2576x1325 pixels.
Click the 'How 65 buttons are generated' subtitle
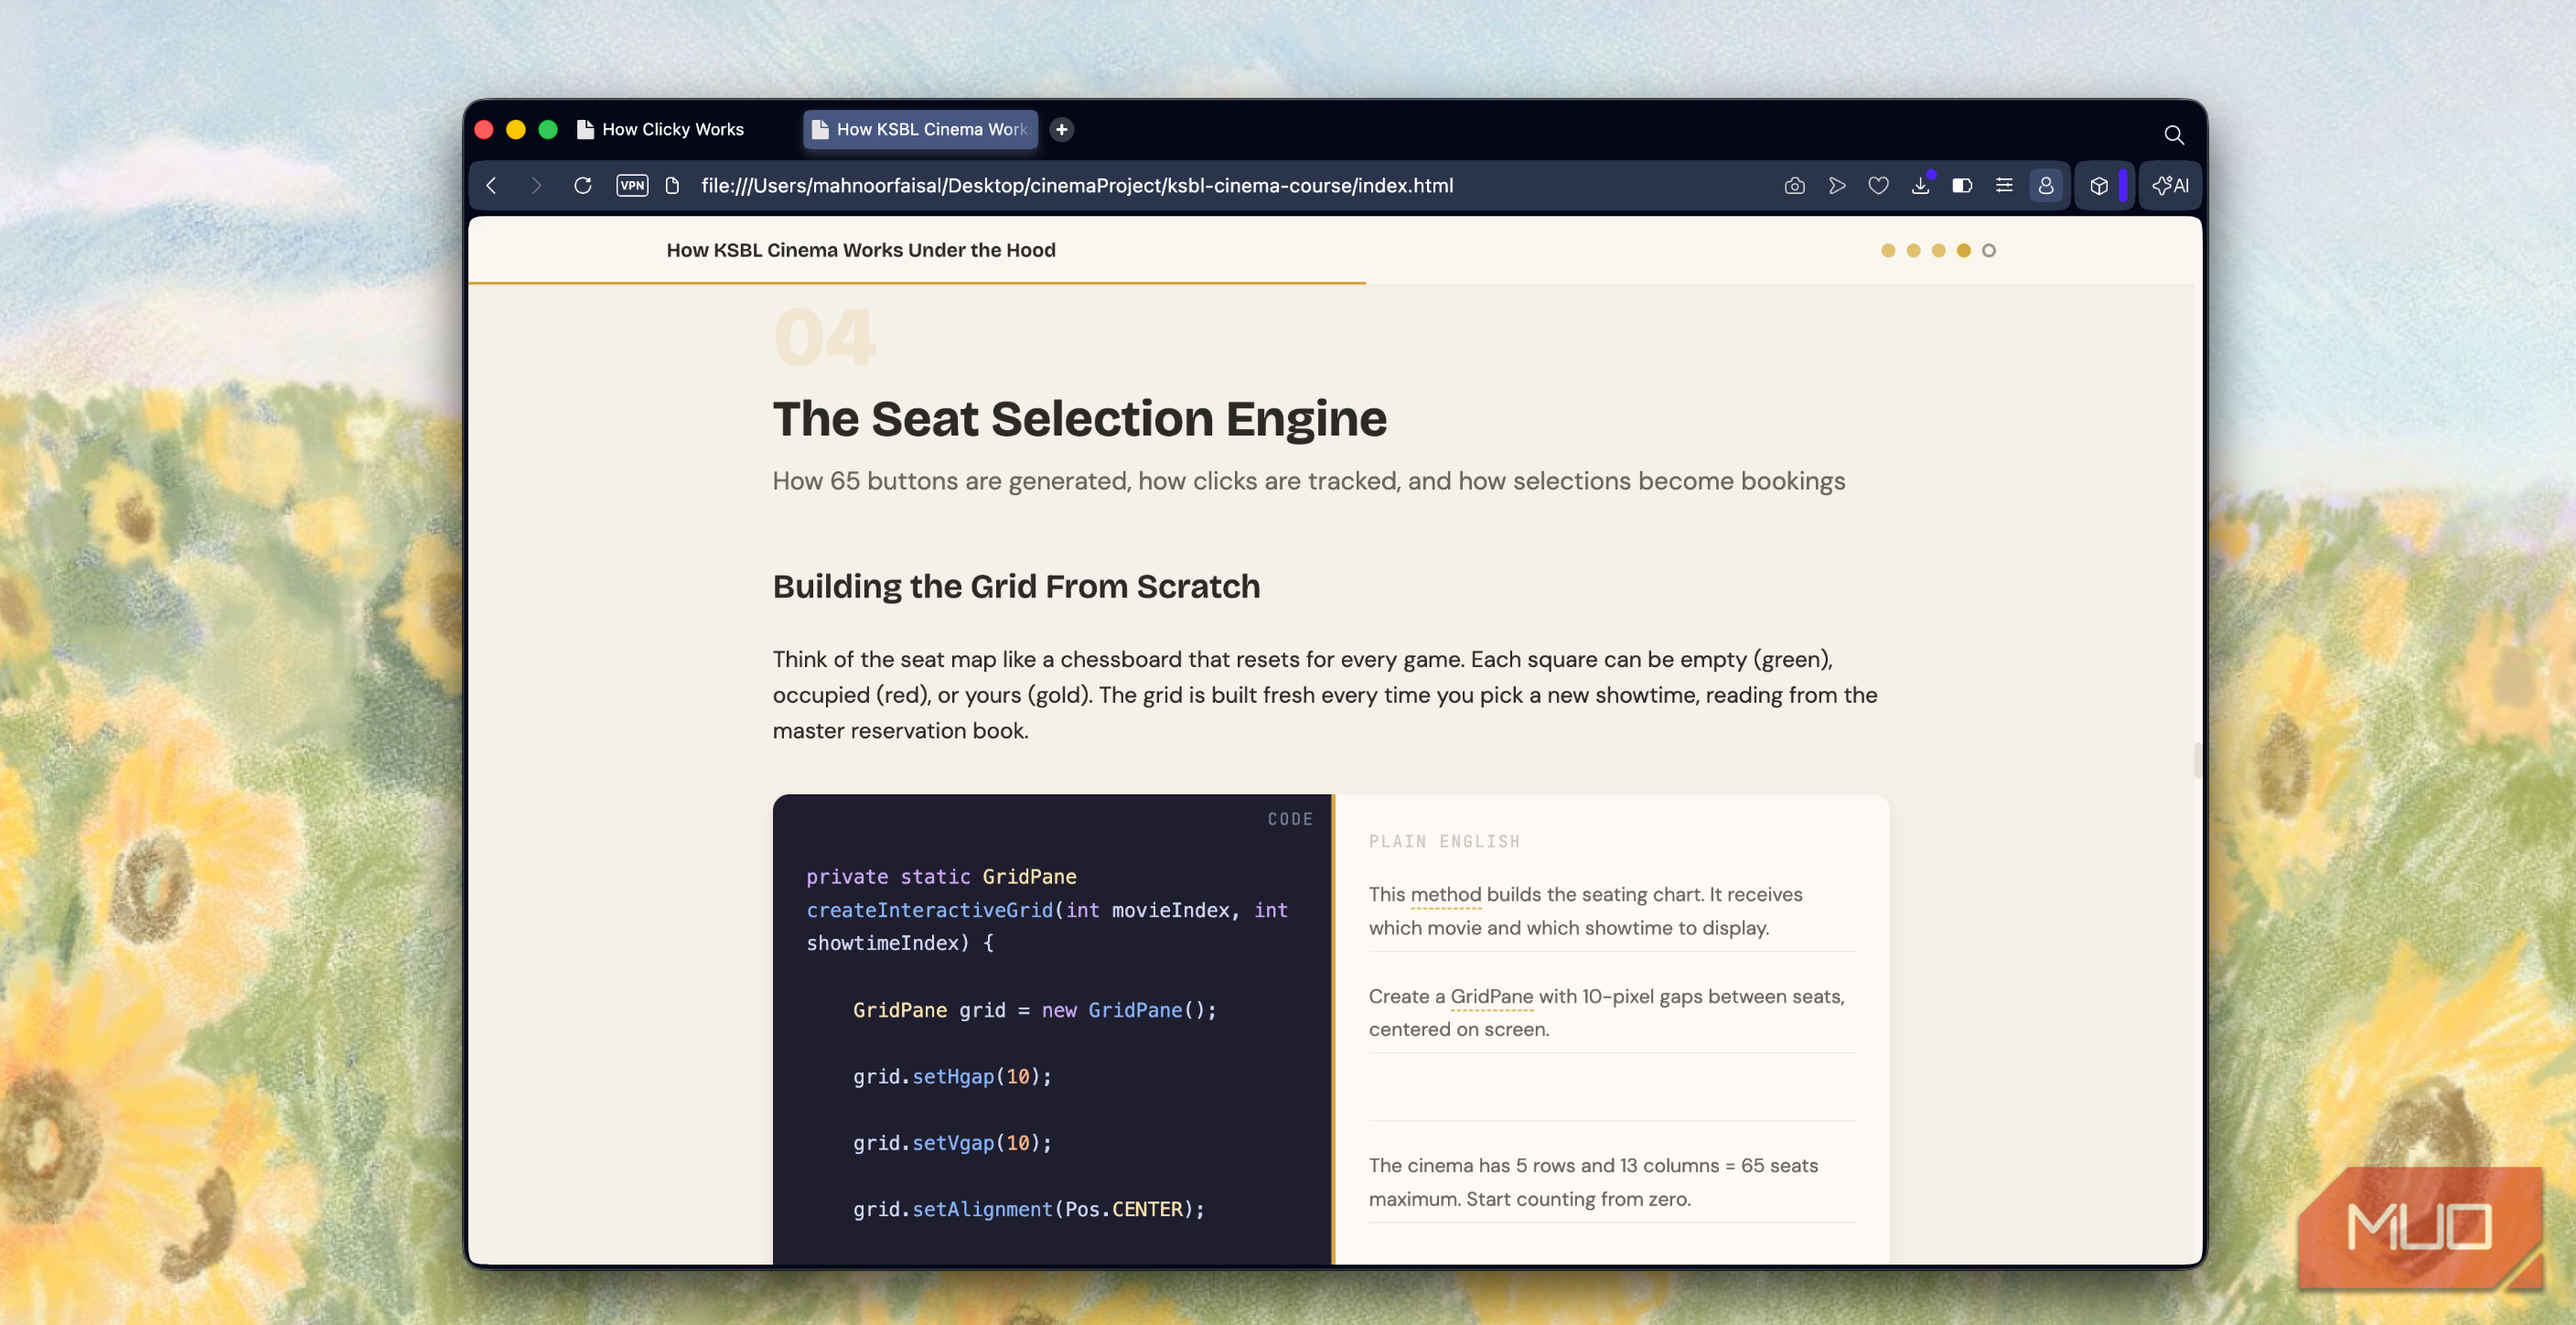pos(1309,481)
